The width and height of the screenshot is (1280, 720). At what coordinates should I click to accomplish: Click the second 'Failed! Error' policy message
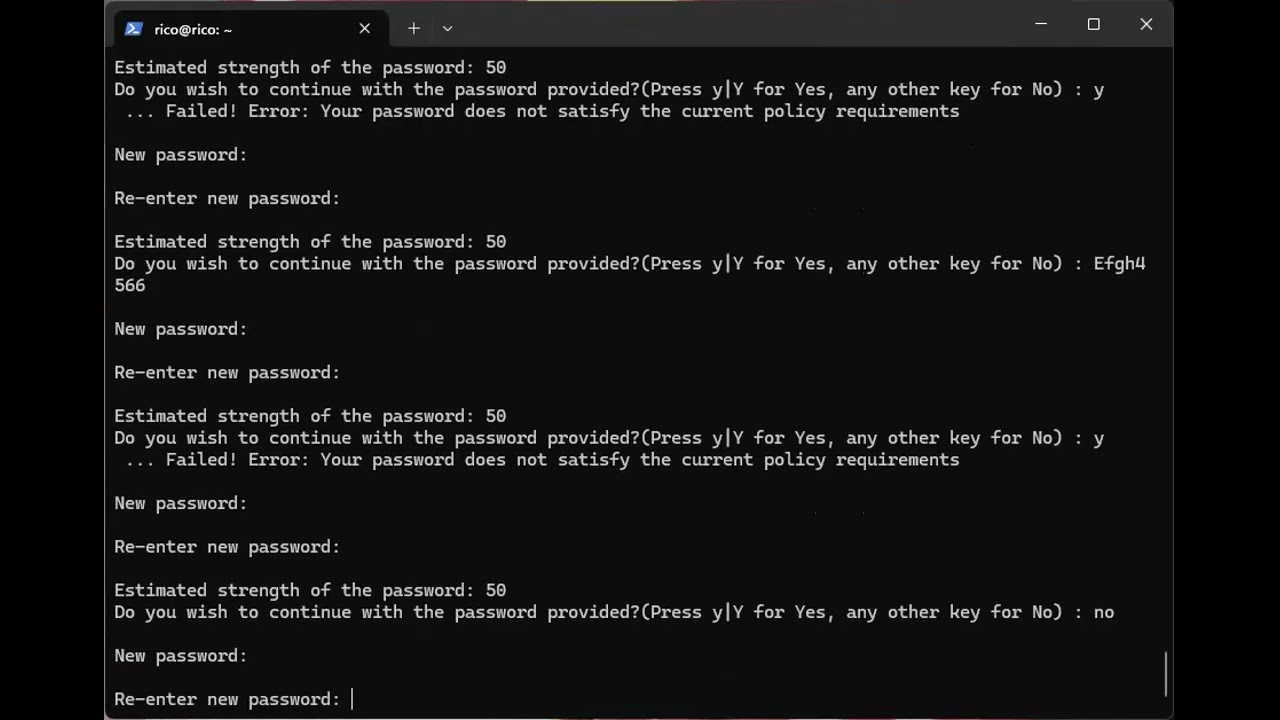click(542, 460)
